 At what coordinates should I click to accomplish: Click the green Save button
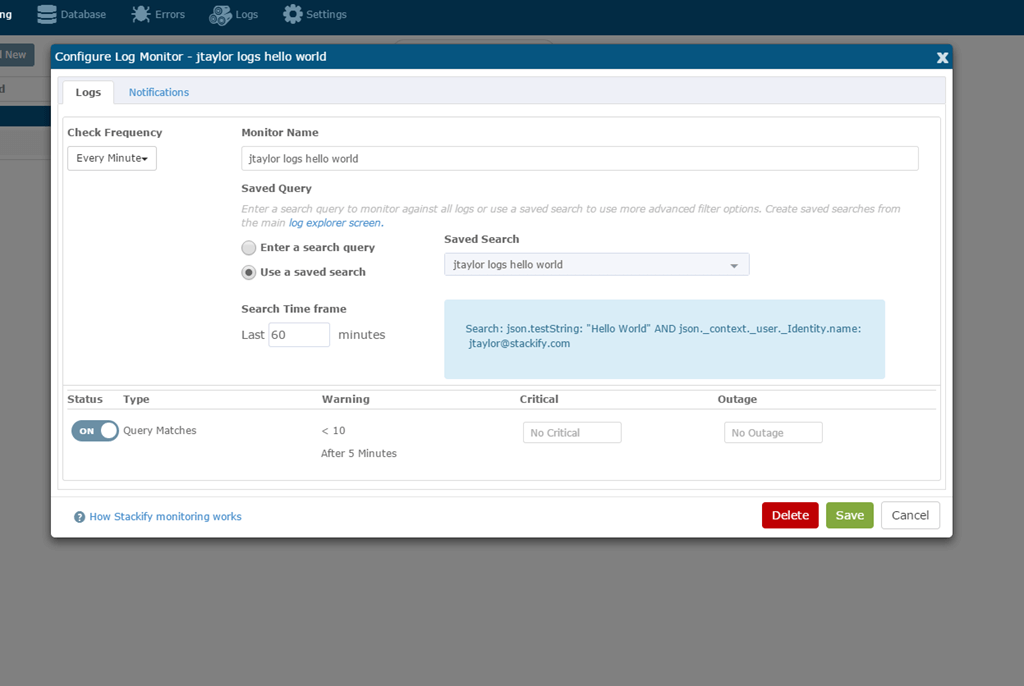[x=850, y=515]
